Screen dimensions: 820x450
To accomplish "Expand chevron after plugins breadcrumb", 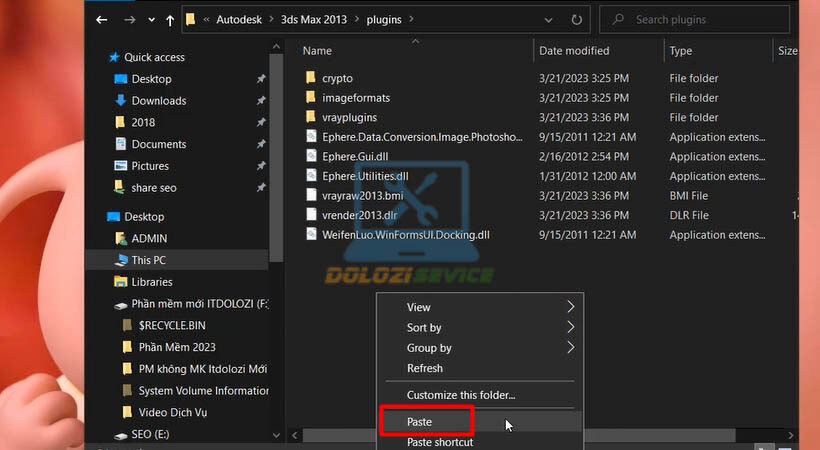I will (x=412, y=19).
